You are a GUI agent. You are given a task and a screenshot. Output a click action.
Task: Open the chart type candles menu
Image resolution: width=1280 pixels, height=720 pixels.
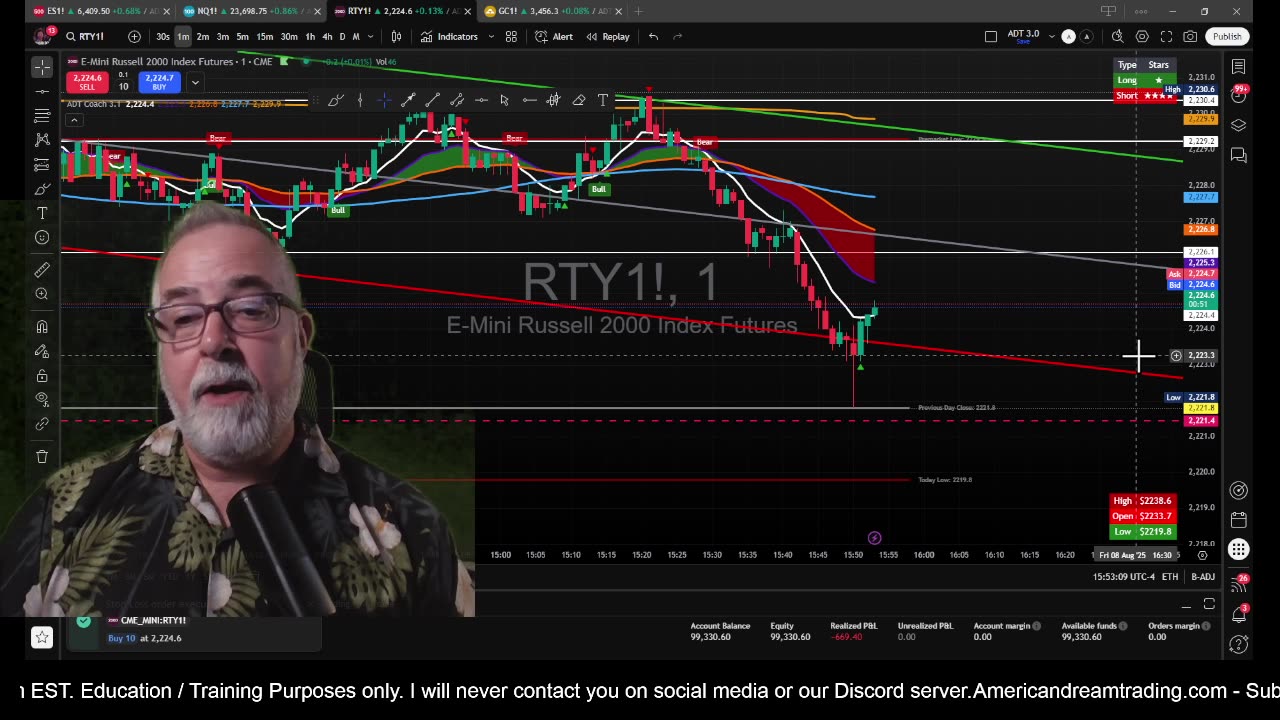(396, 37)
